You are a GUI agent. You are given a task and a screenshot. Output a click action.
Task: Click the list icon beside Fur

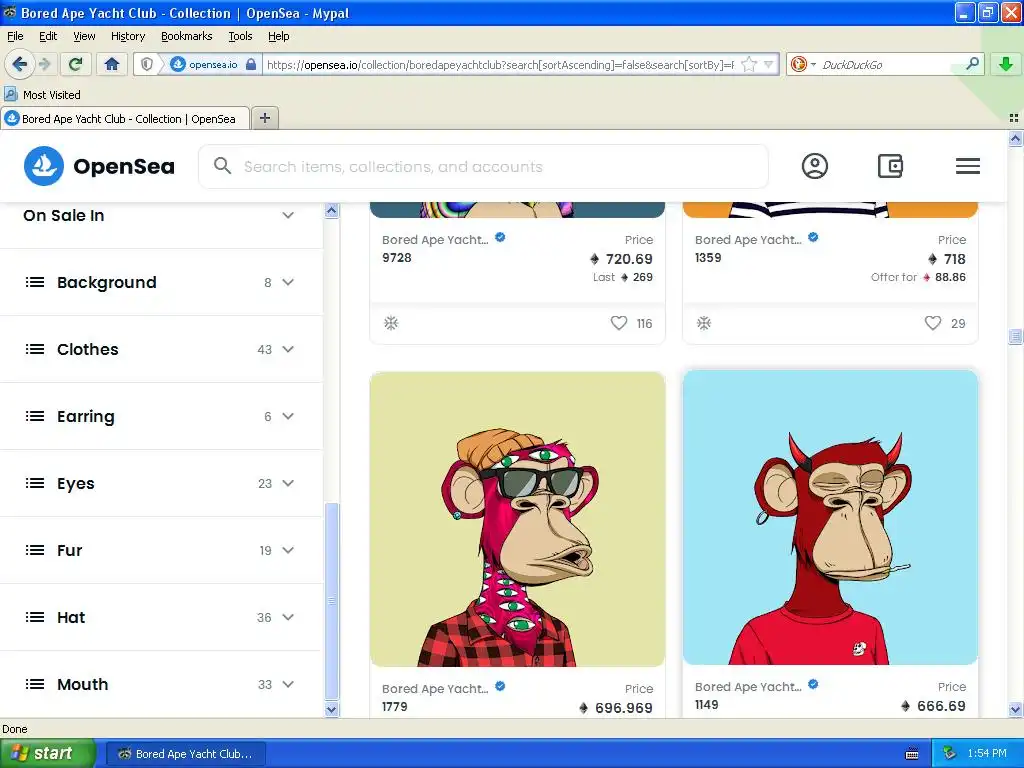tap(35, 551)
